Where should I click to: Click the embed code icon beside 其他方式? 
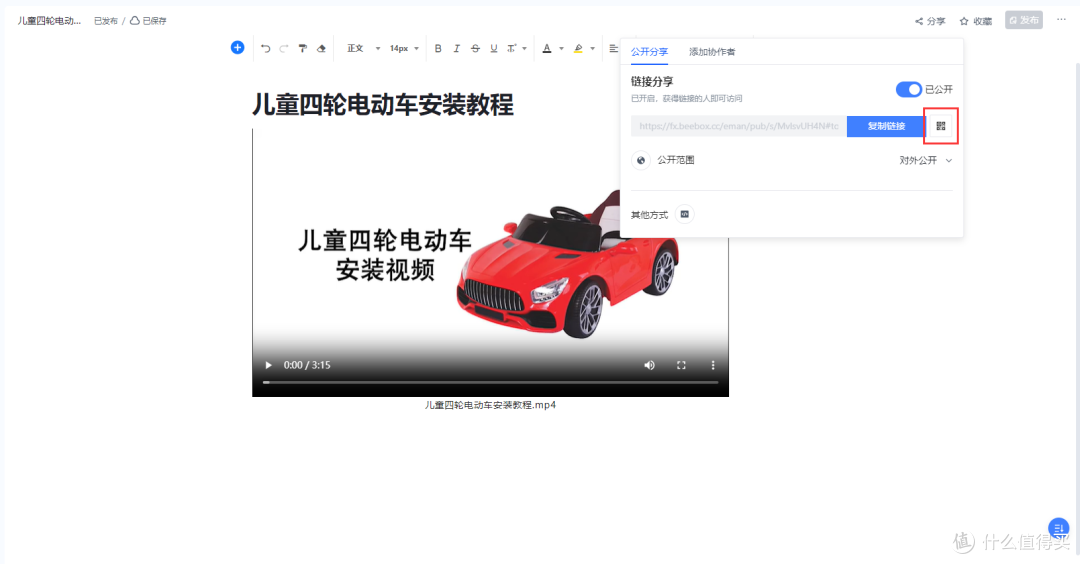coord(685,214)
